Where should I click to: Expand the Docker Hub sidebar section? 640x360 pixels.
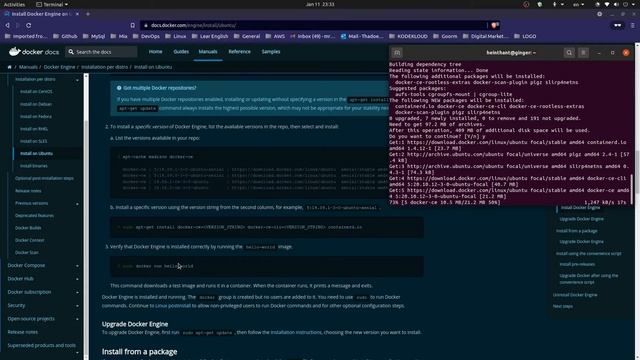(x=77, y=279)
